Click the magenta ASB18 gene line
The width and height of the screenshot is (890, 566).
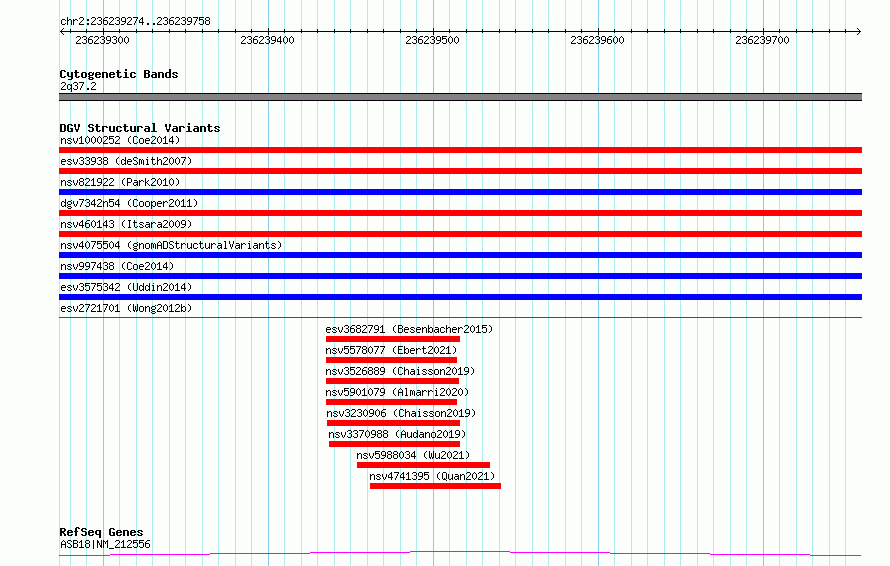460,554
